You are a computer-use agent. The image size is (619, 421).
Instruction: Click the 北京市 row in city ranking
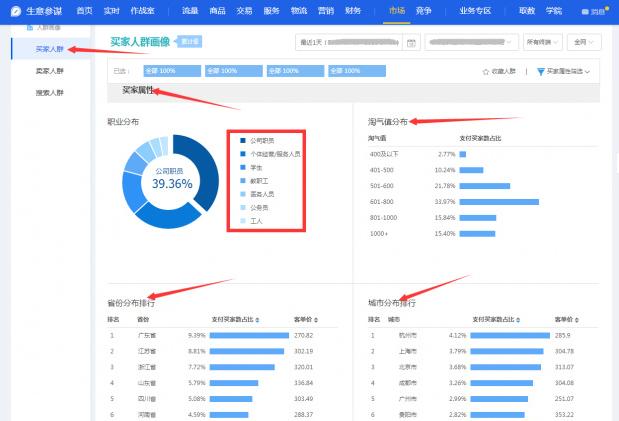click(484, 367)
